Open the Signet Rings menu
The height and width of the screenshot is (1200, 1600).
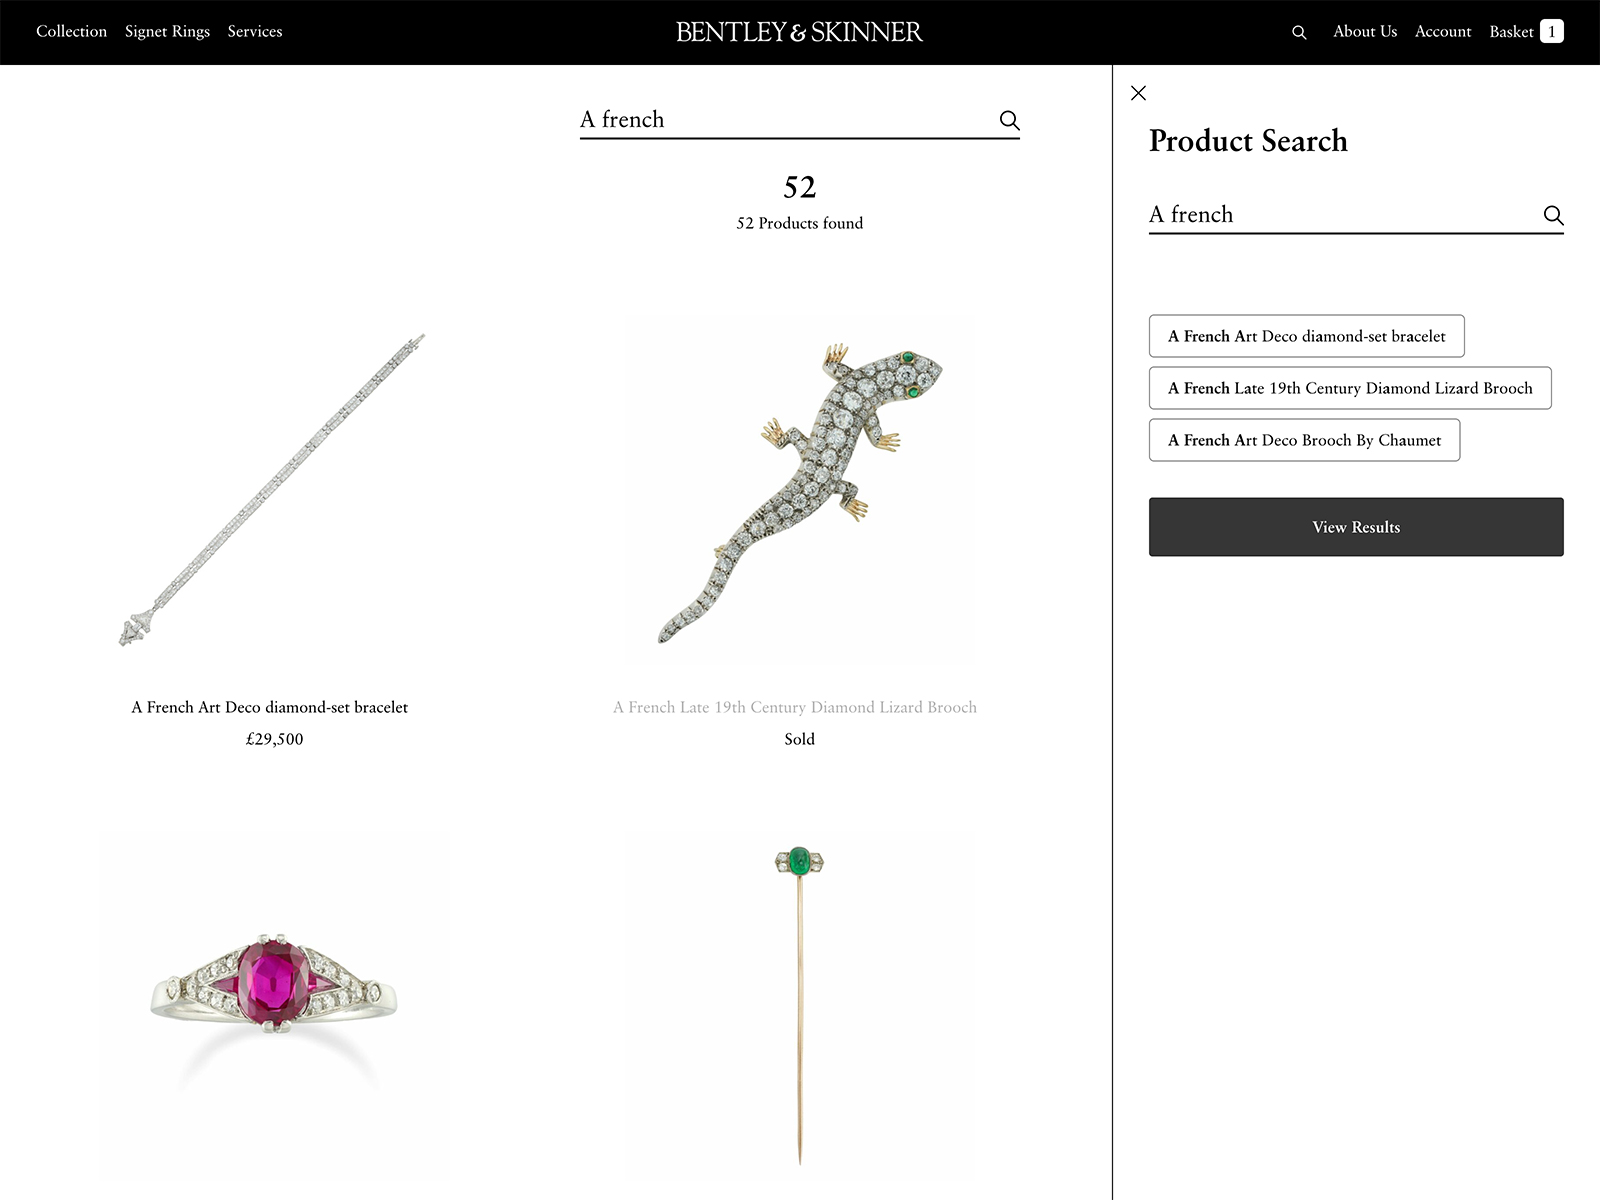pyautogui.click(x=166, y=31)
